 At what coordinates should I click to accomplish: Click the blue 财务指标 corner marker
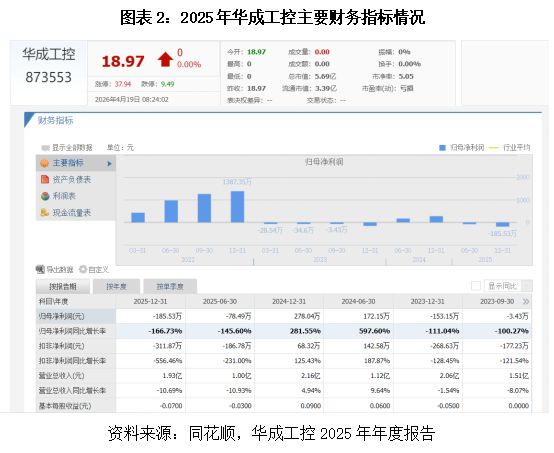pos(29,120)
